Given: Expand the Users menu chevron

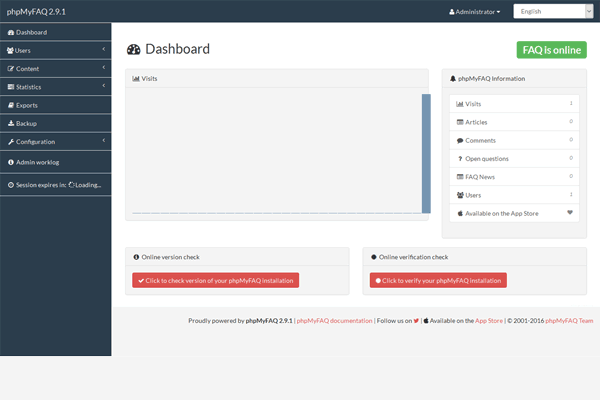Looking at the screenshot, I should point(104,49).
